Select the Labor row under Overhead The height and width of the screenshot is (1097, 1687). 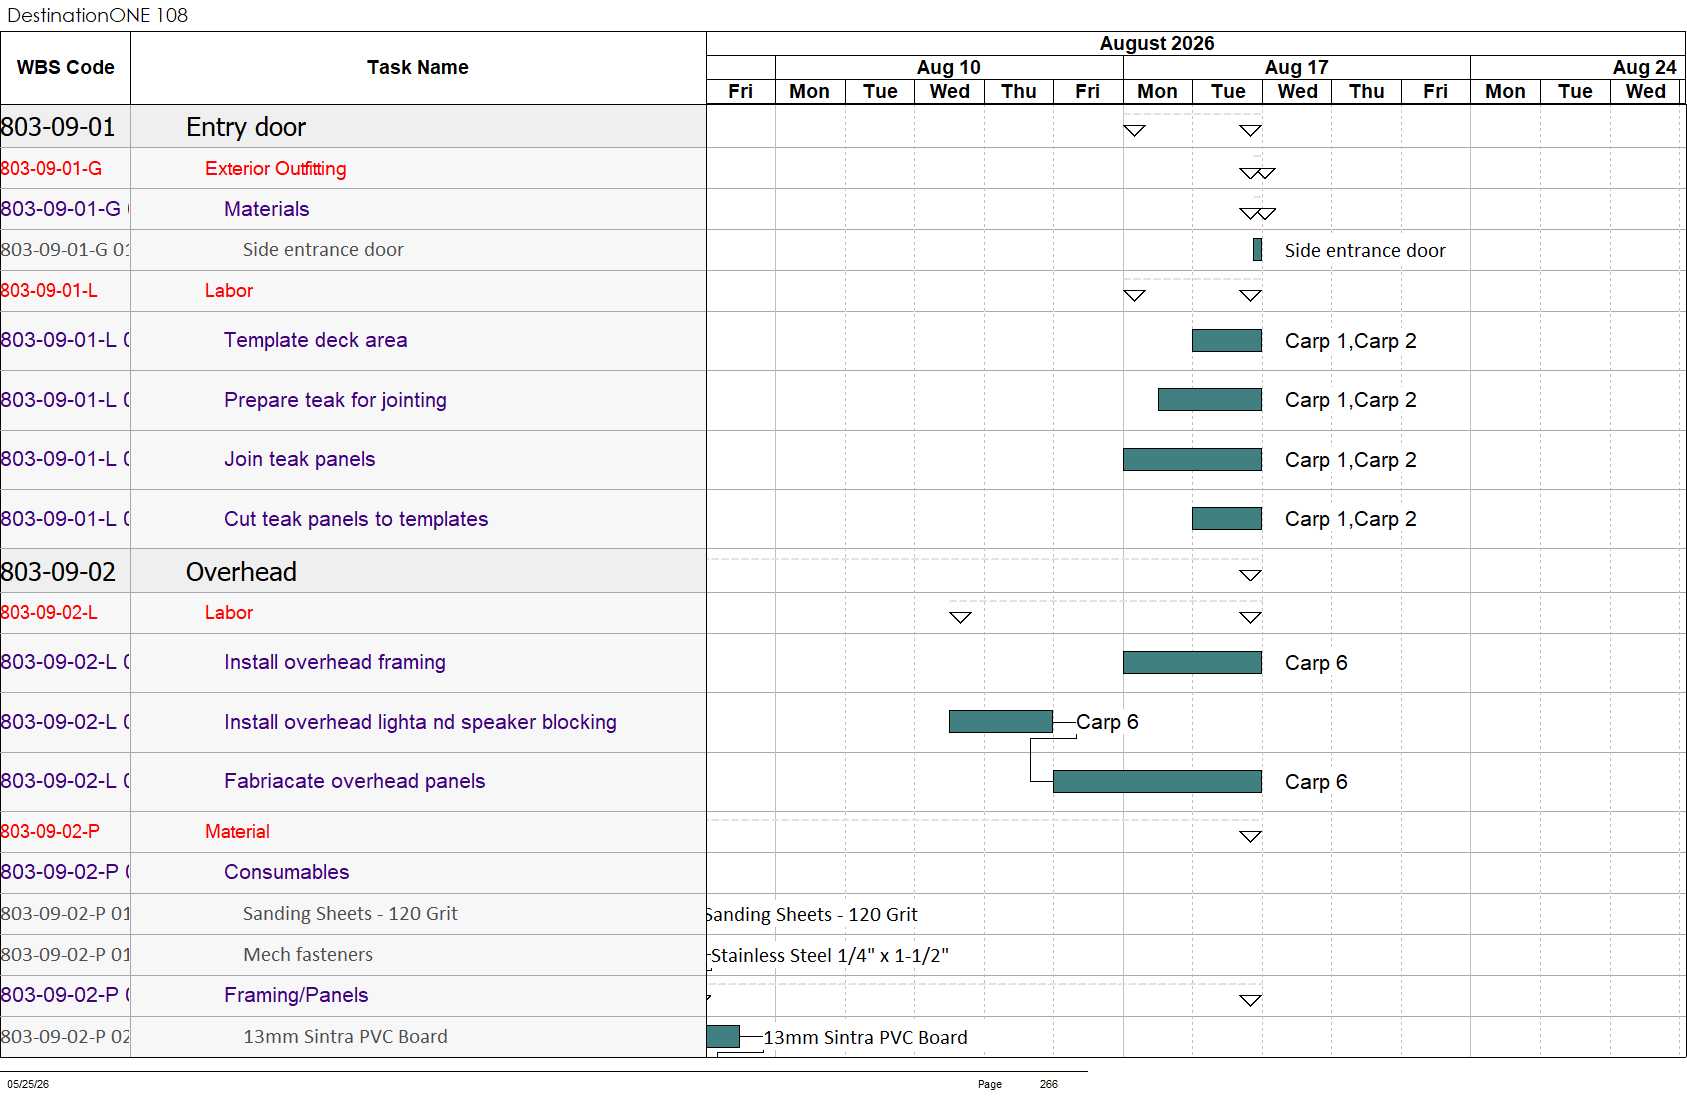(229, 613)
